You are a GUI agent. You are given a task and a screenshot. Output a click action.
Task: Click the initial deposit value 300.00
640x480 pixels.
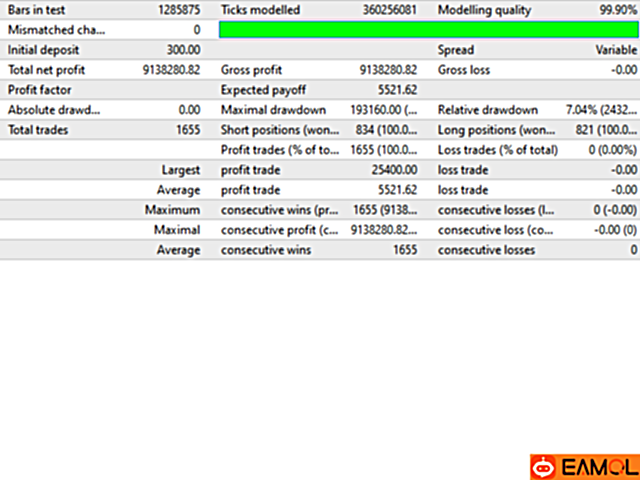183,50
